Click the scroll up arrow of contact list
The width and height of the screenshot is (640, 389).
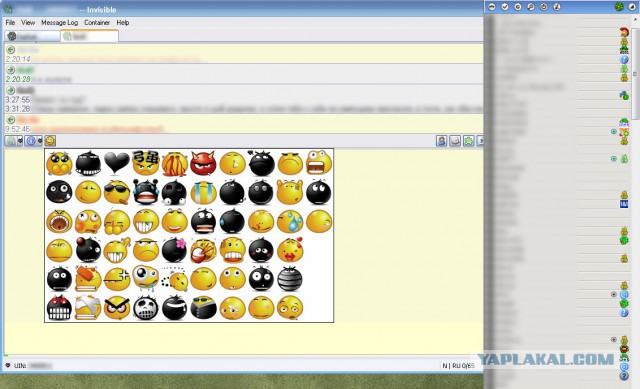click(x=635, y=20)
